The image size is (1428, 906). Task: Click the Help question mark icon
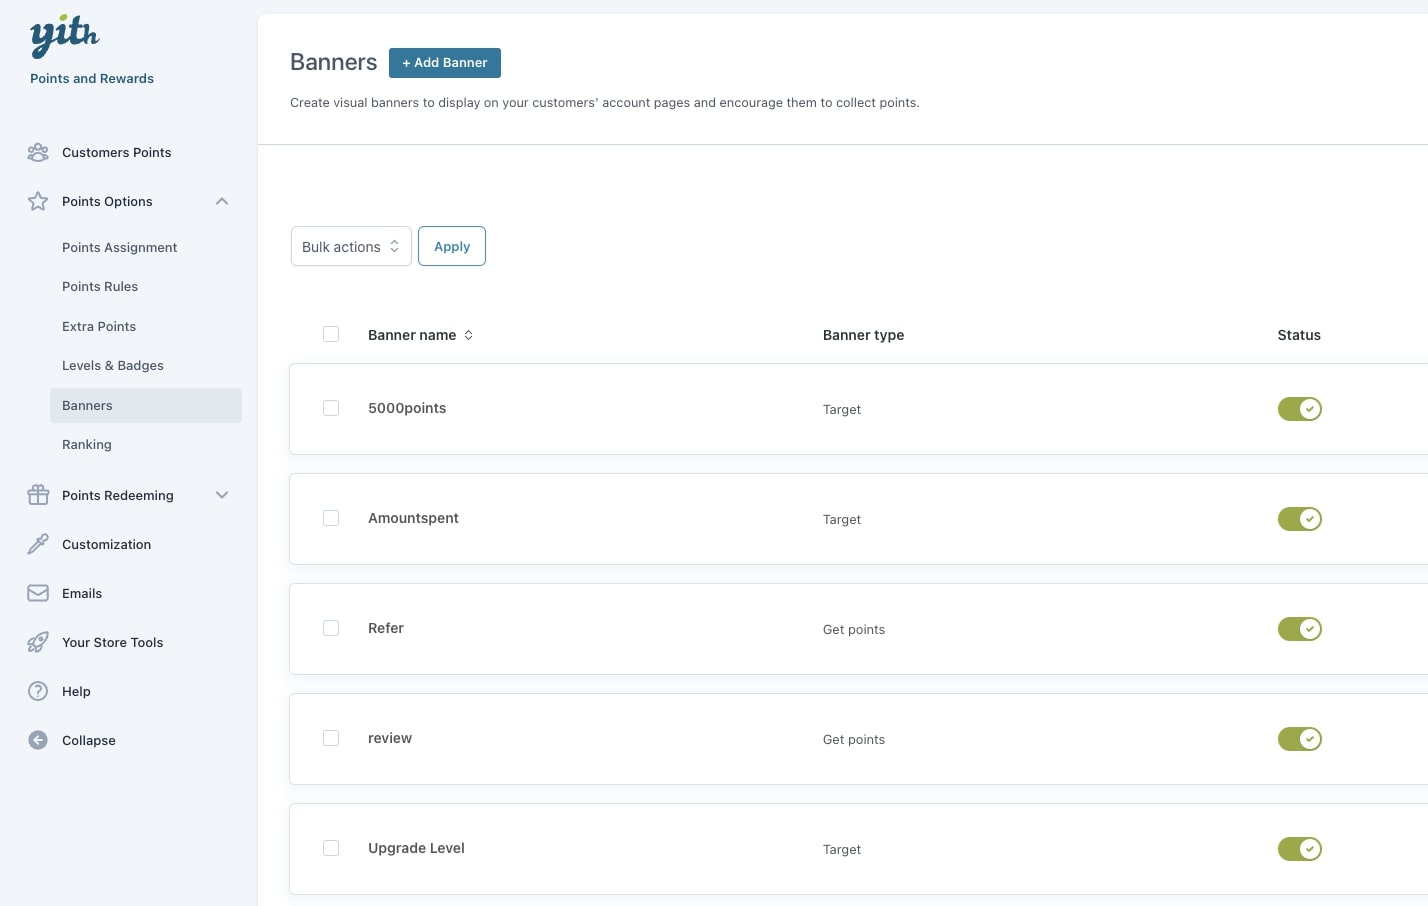[38, 691]
